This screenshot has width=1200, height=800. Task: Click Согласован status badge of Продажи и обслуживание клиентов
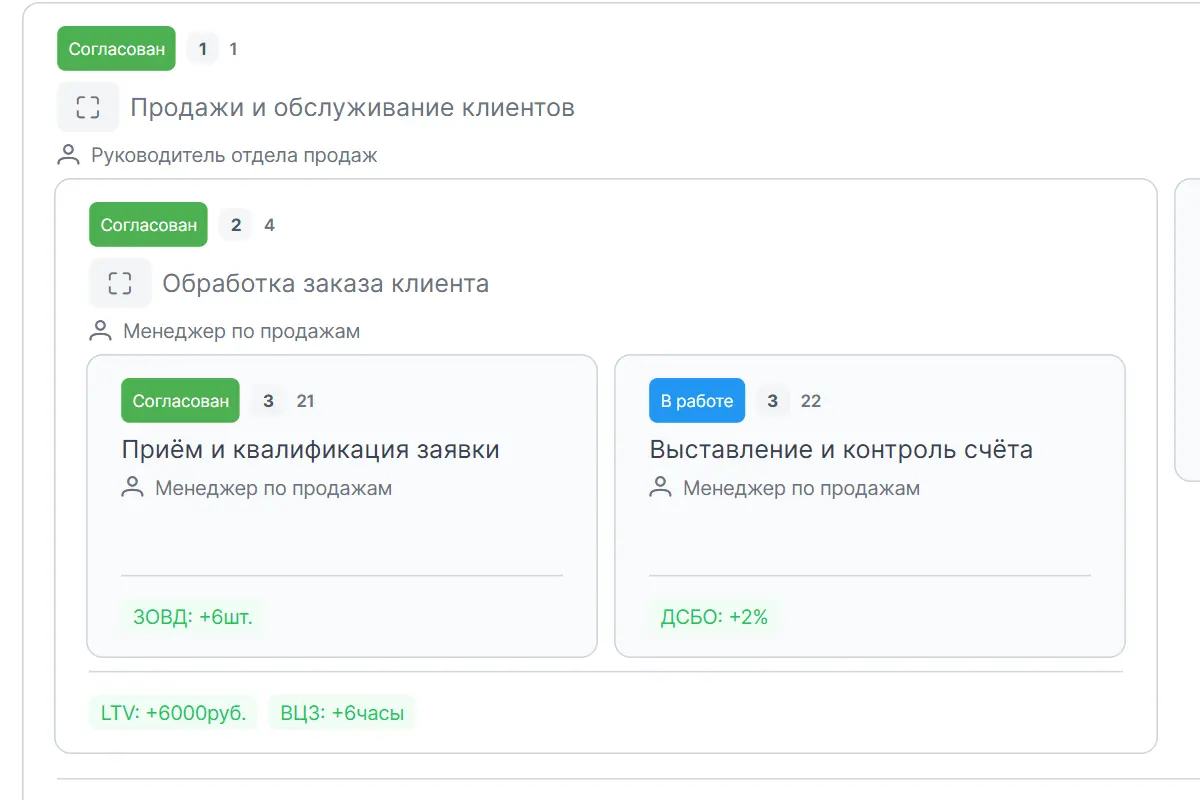tap(116, 49)
